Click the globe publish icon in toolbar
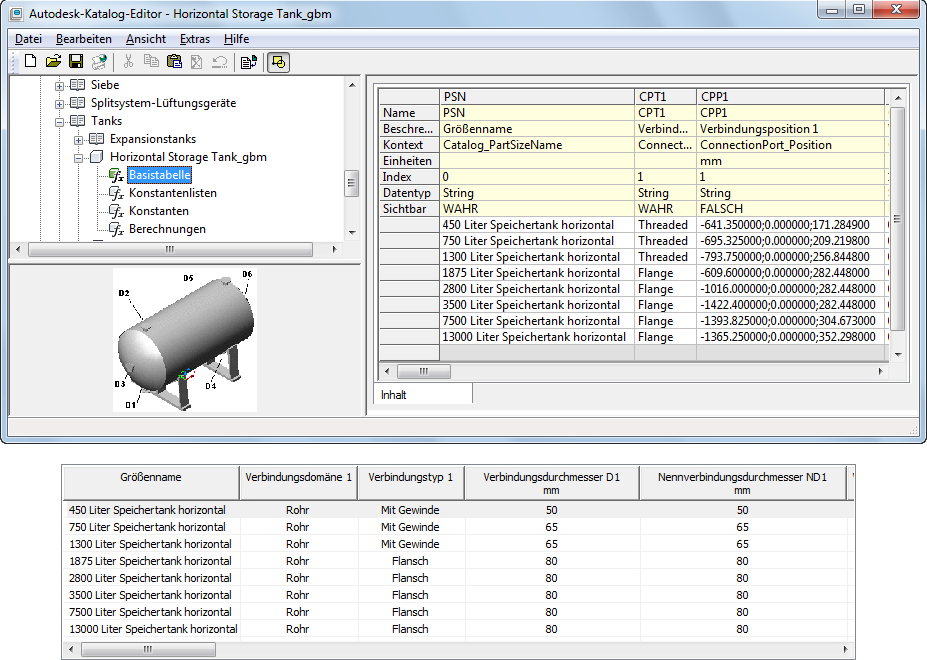Viewport: 927px width, 660px height. click(x=99, y=62)
